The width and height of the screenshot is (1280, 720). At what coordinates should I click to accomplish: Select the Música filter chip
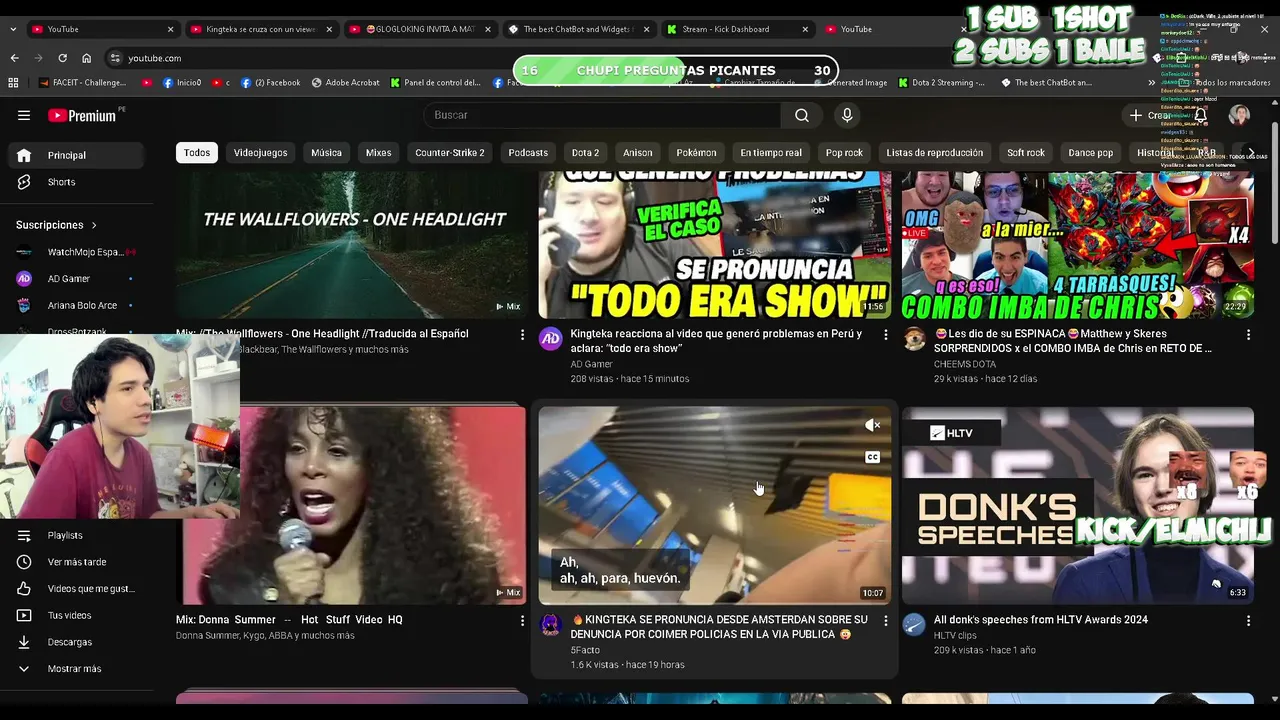(x=326, y=153)
